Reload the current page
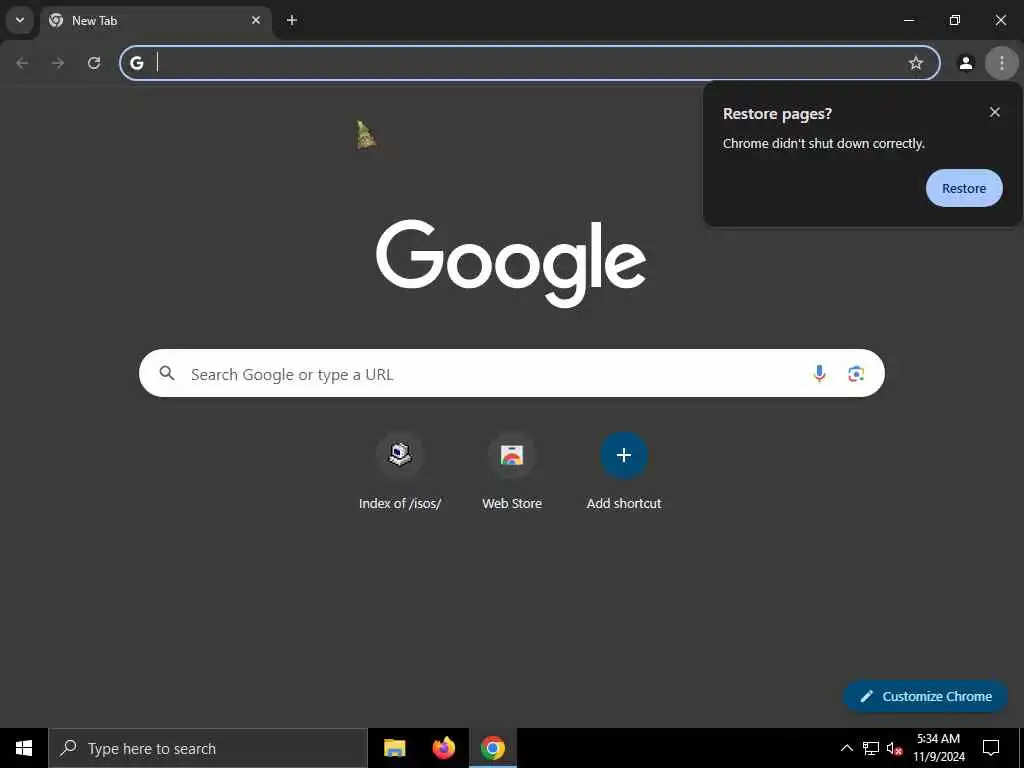Viewport: 1024px width, 768px height. 94,63
